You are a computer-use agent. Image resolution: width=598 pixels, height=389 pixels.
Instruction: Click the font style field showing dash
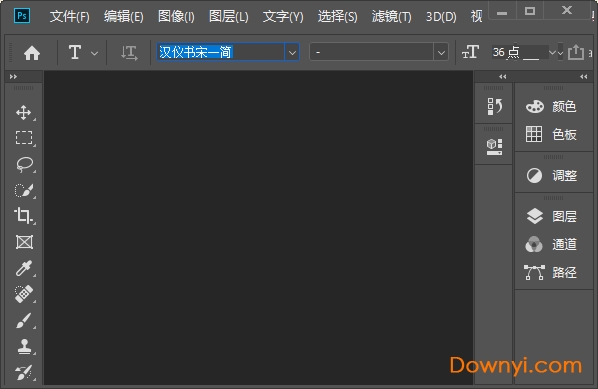click(372, 52)
